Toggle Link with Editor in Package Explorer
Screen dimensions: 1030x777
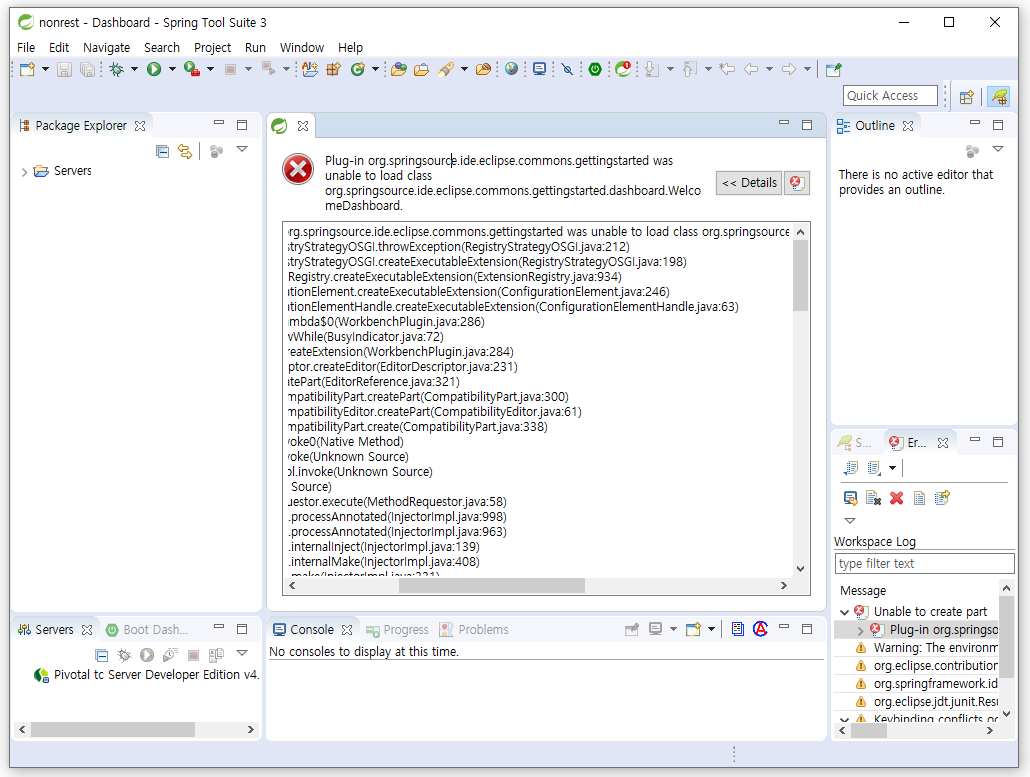click(185, 152)
